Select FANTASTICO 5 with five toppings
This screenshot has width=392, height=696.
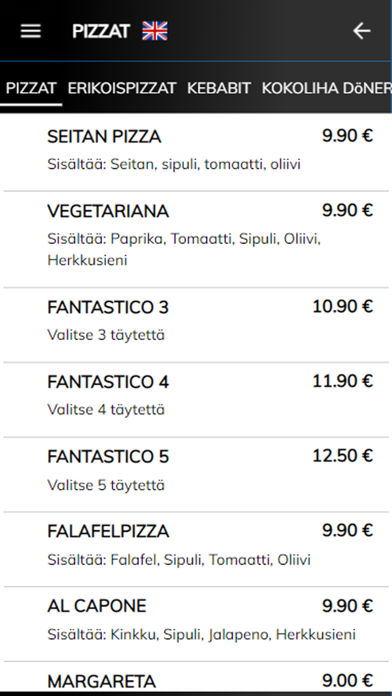click(196, 475)
